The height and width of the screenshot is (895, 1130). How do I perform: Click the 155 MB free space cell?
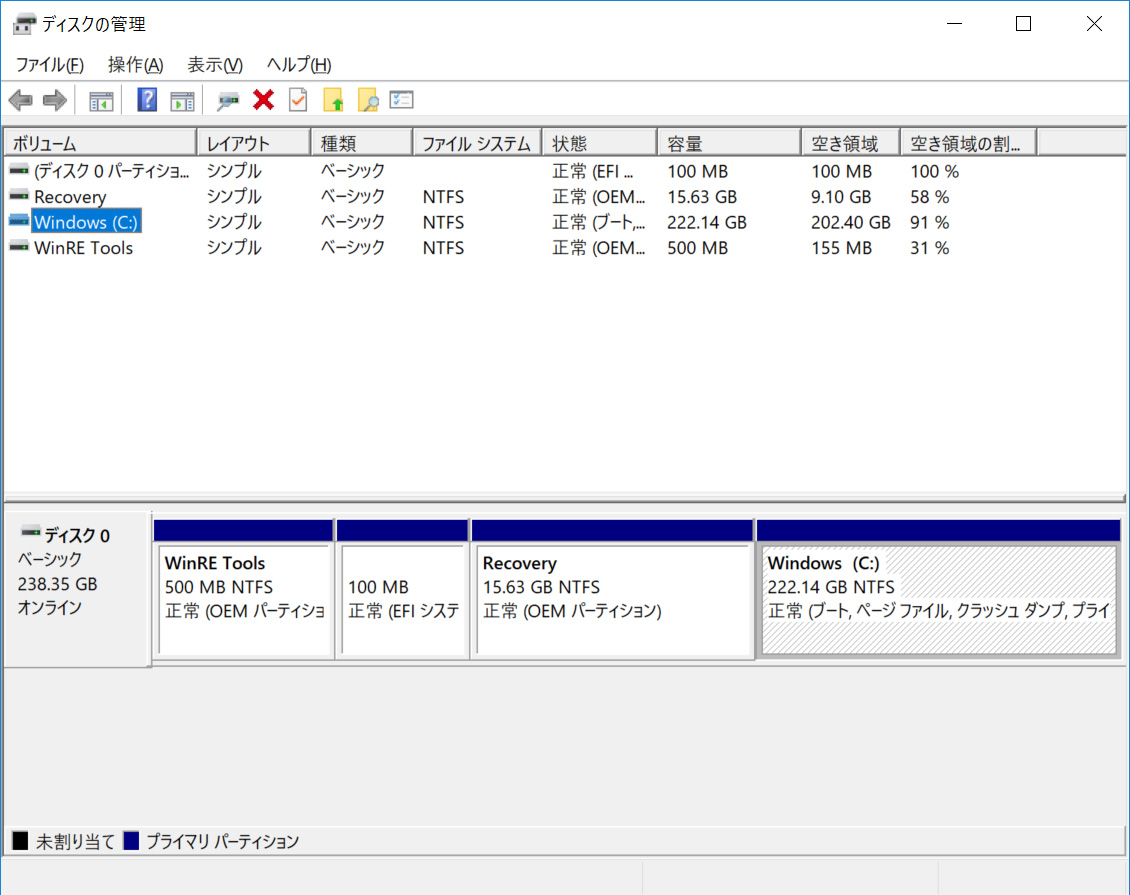click(x=841, y=248)
